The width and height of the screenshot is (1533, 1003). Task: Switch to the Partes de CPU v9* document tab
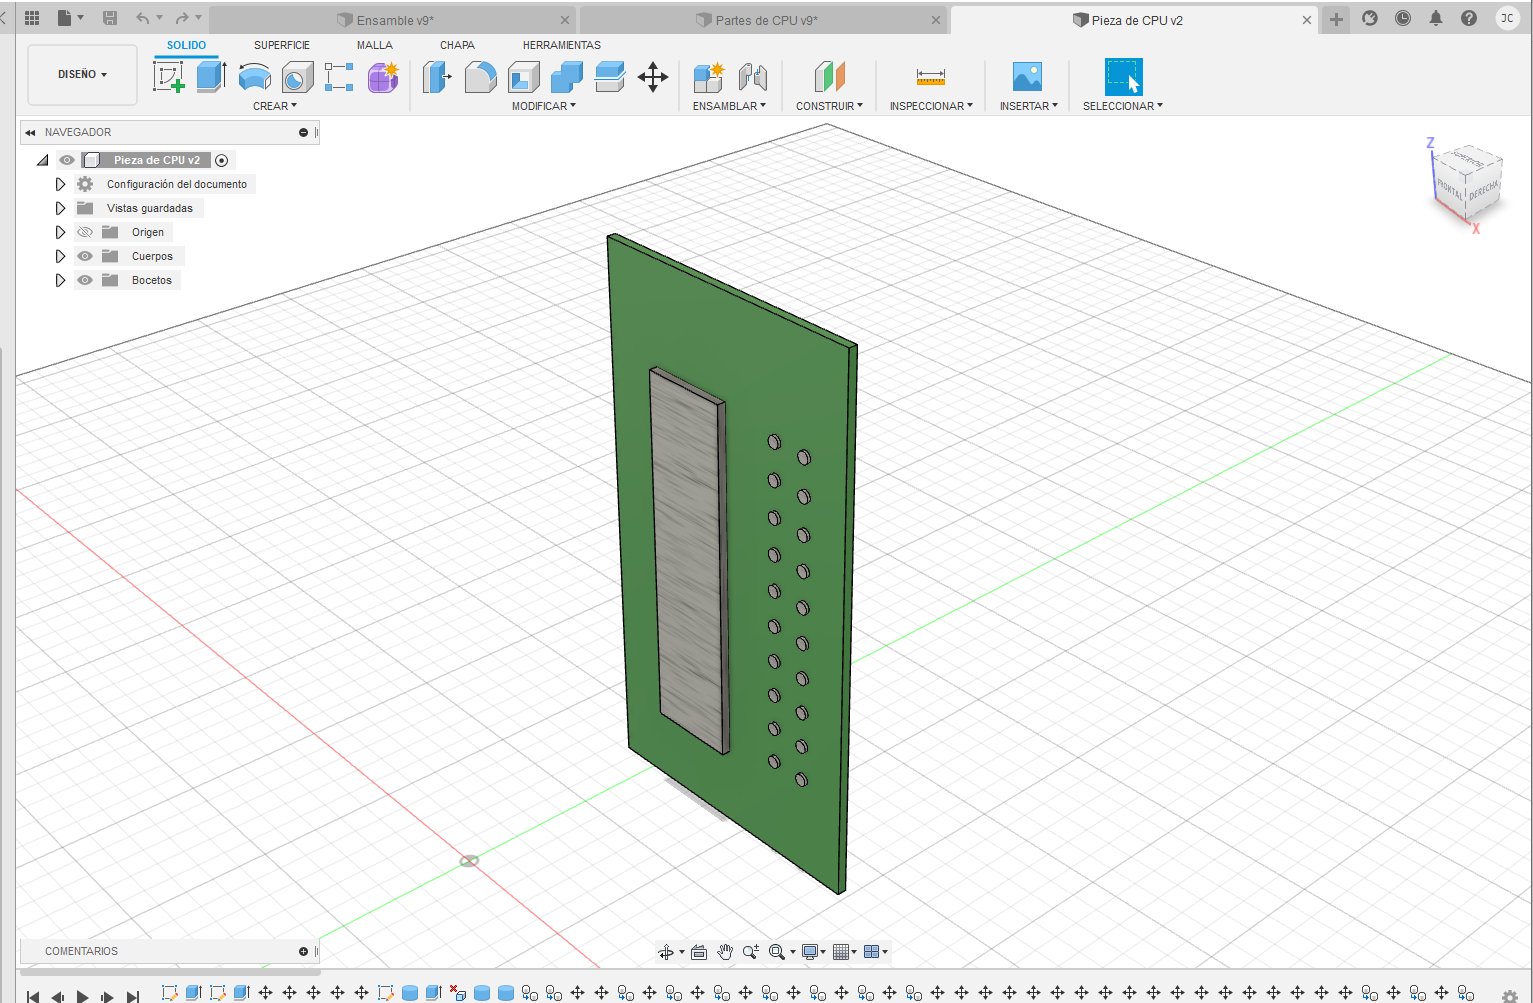coord(763,20)
